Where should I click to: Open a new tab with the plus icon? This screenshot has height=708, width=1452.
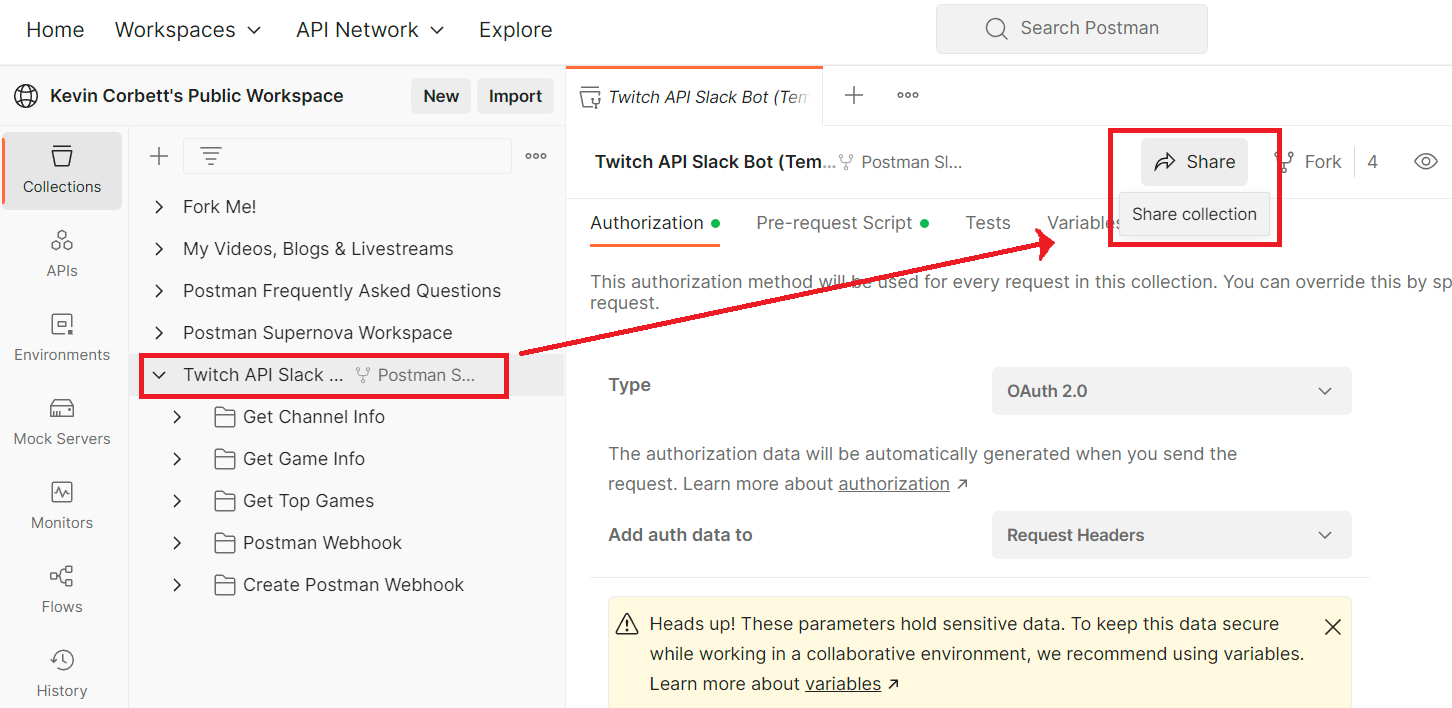[854, 96]
